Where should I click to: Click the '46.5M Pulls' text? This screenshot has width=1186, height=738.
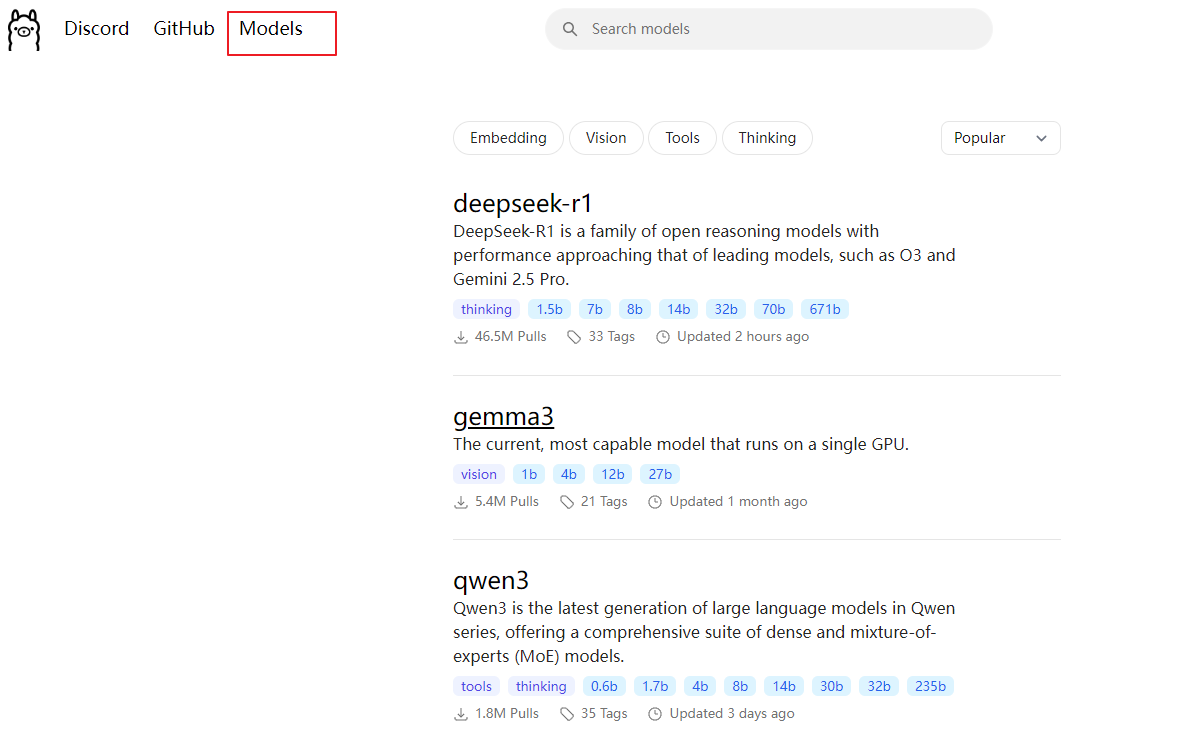click(511, 336)
